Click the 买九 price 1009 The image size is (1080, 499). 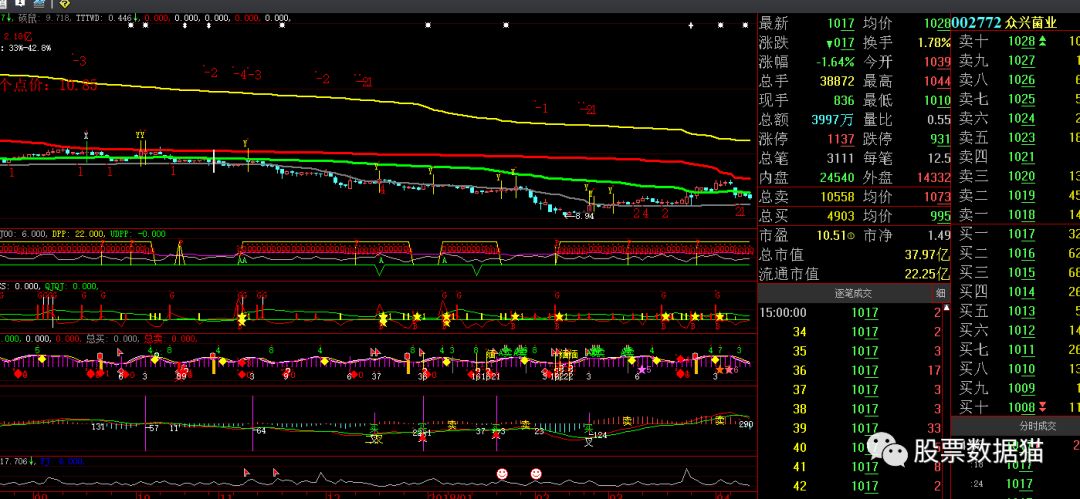[1021, 389]
